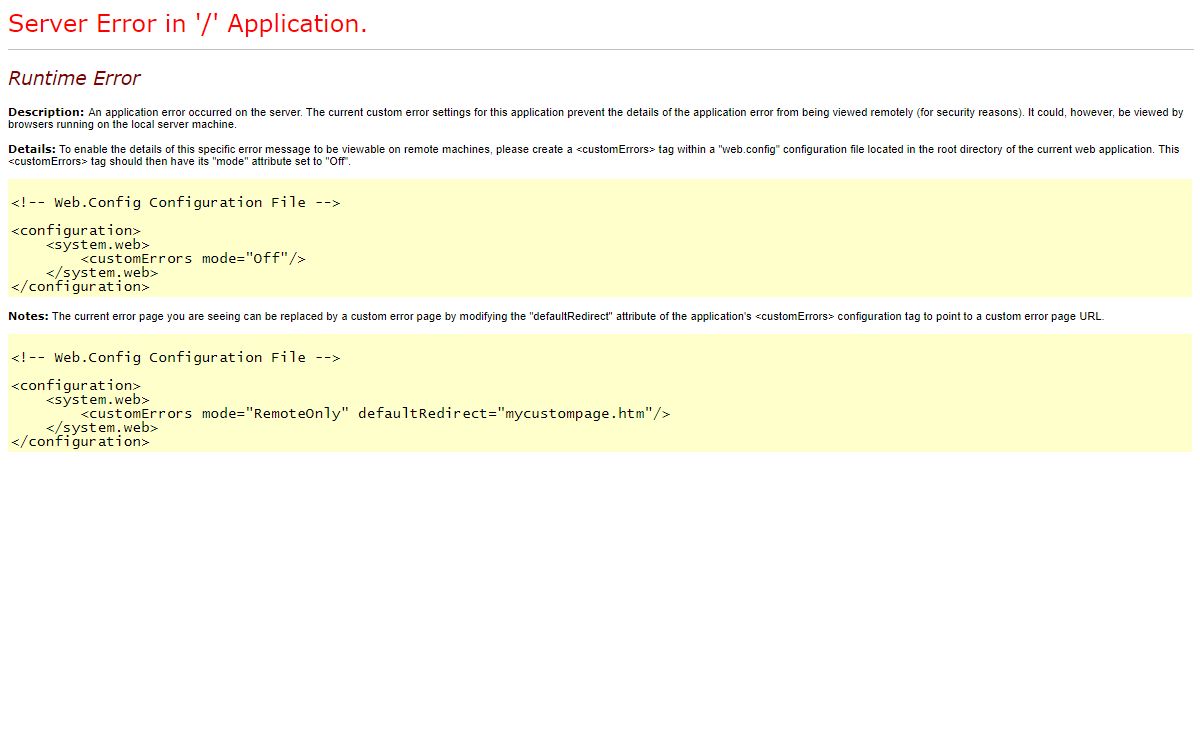The height and width of the screenshot is (740, 1200).
Task: Click the closing </system.web> tag in the second code block
Action: click(102, 427)
